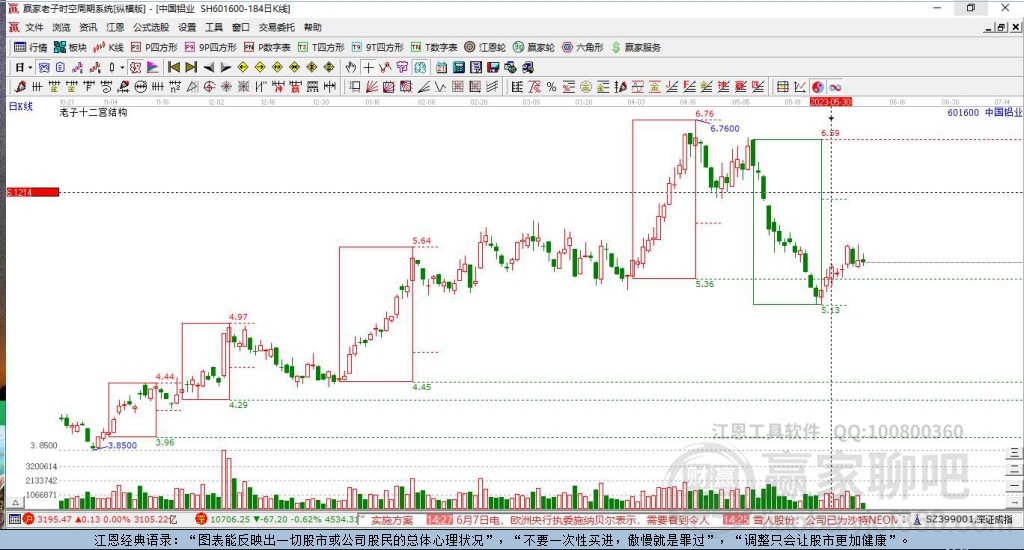Viewport: 1024px width, 550px height.
Task: Select the 2023-05-30 date marker
Action: click(x=831, y=102)
